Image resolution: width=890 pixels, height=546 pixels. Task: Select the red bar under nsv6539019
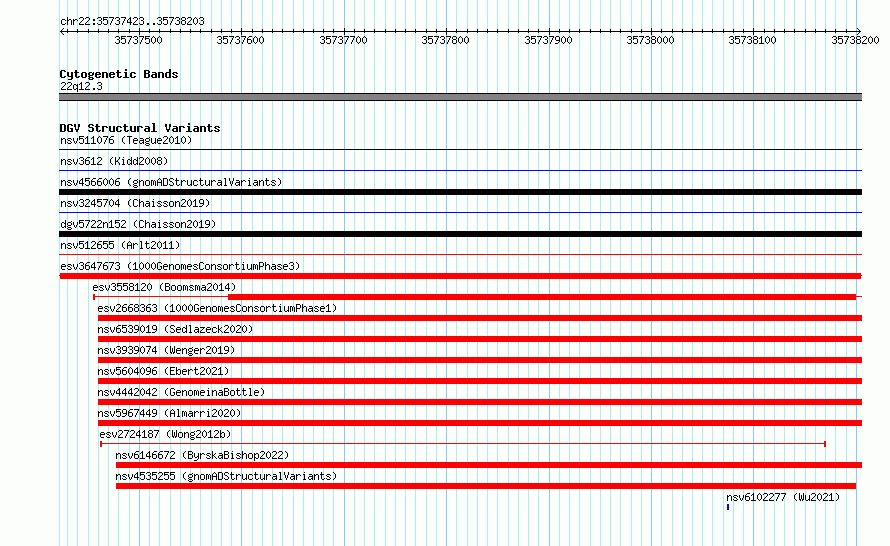coord(480,339)
